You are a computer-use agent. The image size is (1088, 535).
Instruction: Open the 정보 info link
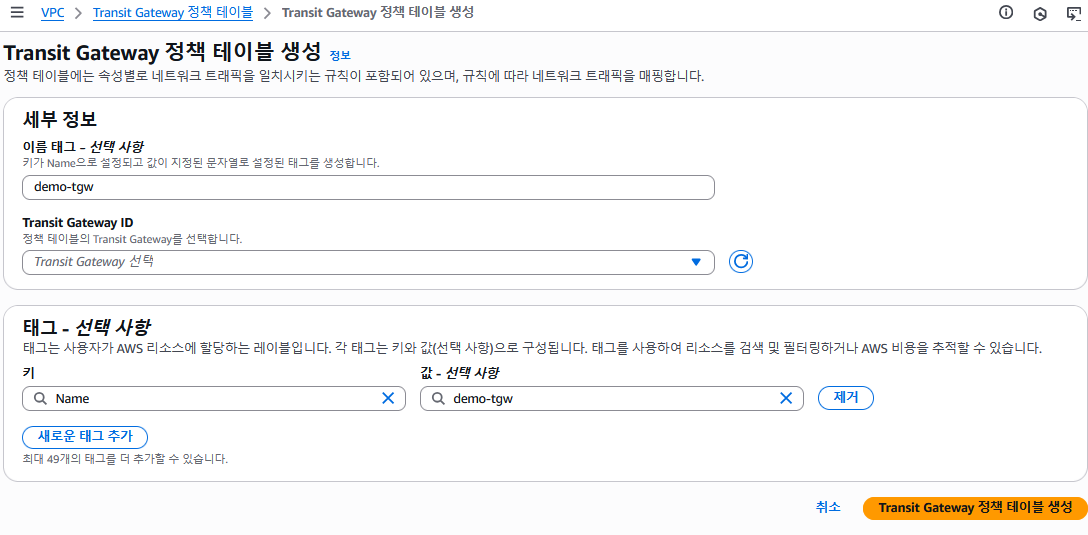coord(340,56)
